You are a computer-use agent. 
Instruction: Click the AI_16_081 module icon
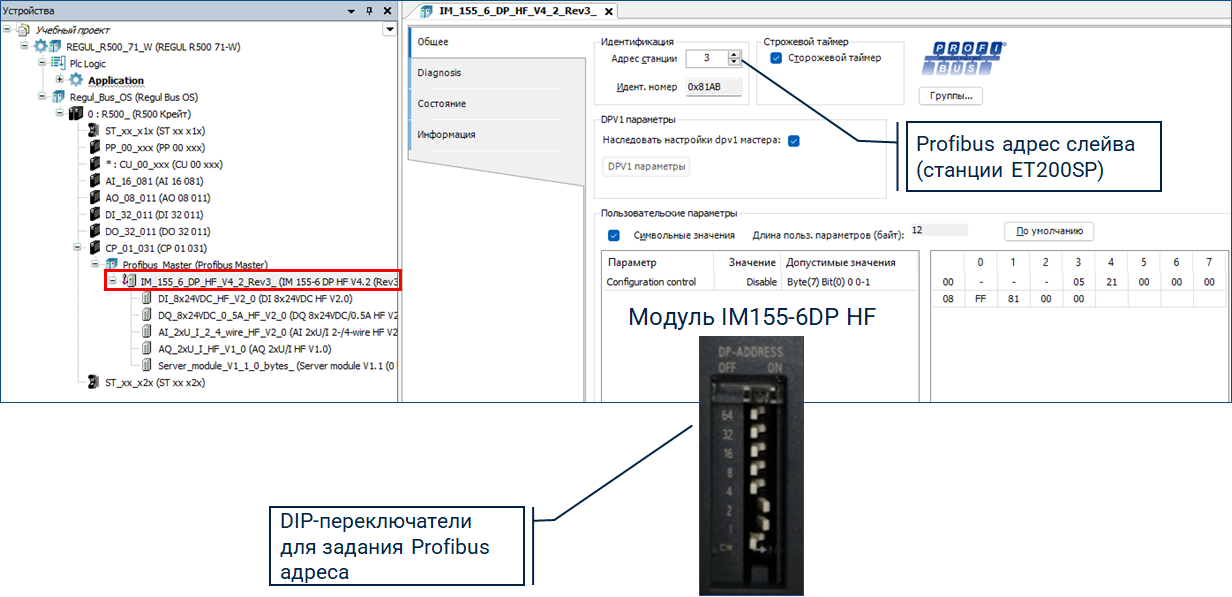[x=94, y=181]
